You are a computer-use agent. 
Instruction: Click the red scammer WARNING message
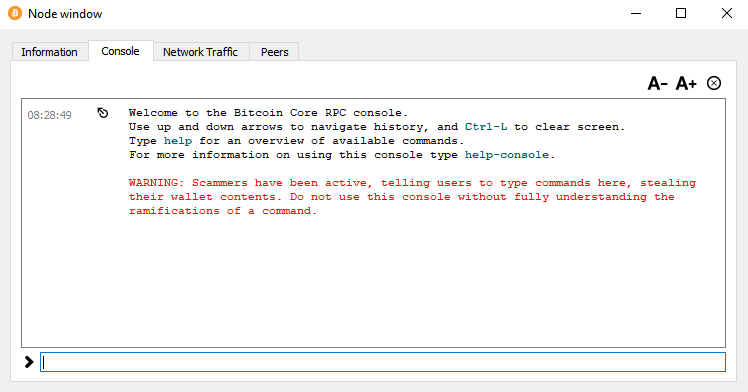[412, 197]
